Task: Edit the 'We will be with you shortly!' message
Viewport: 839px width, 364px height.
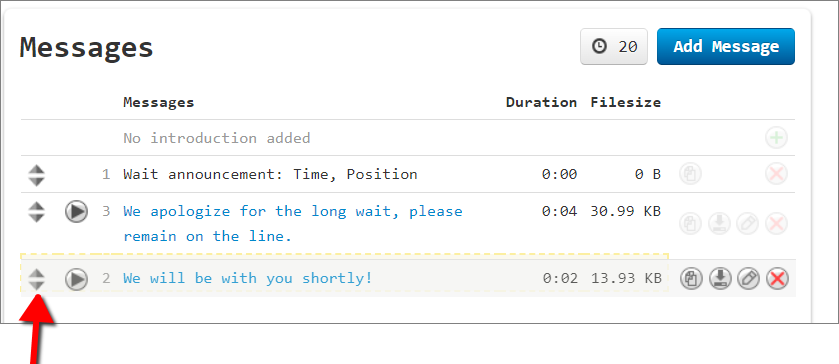Action: 749,278
